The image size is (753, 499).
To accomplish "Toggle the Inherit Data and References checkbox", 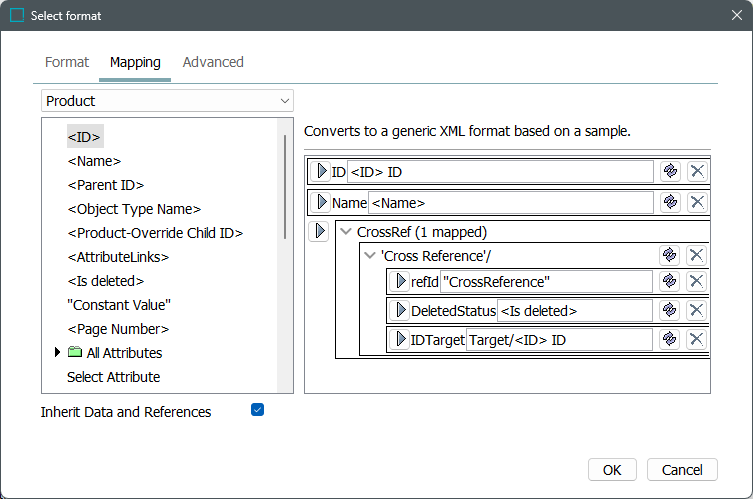I will tap(257, 410).
